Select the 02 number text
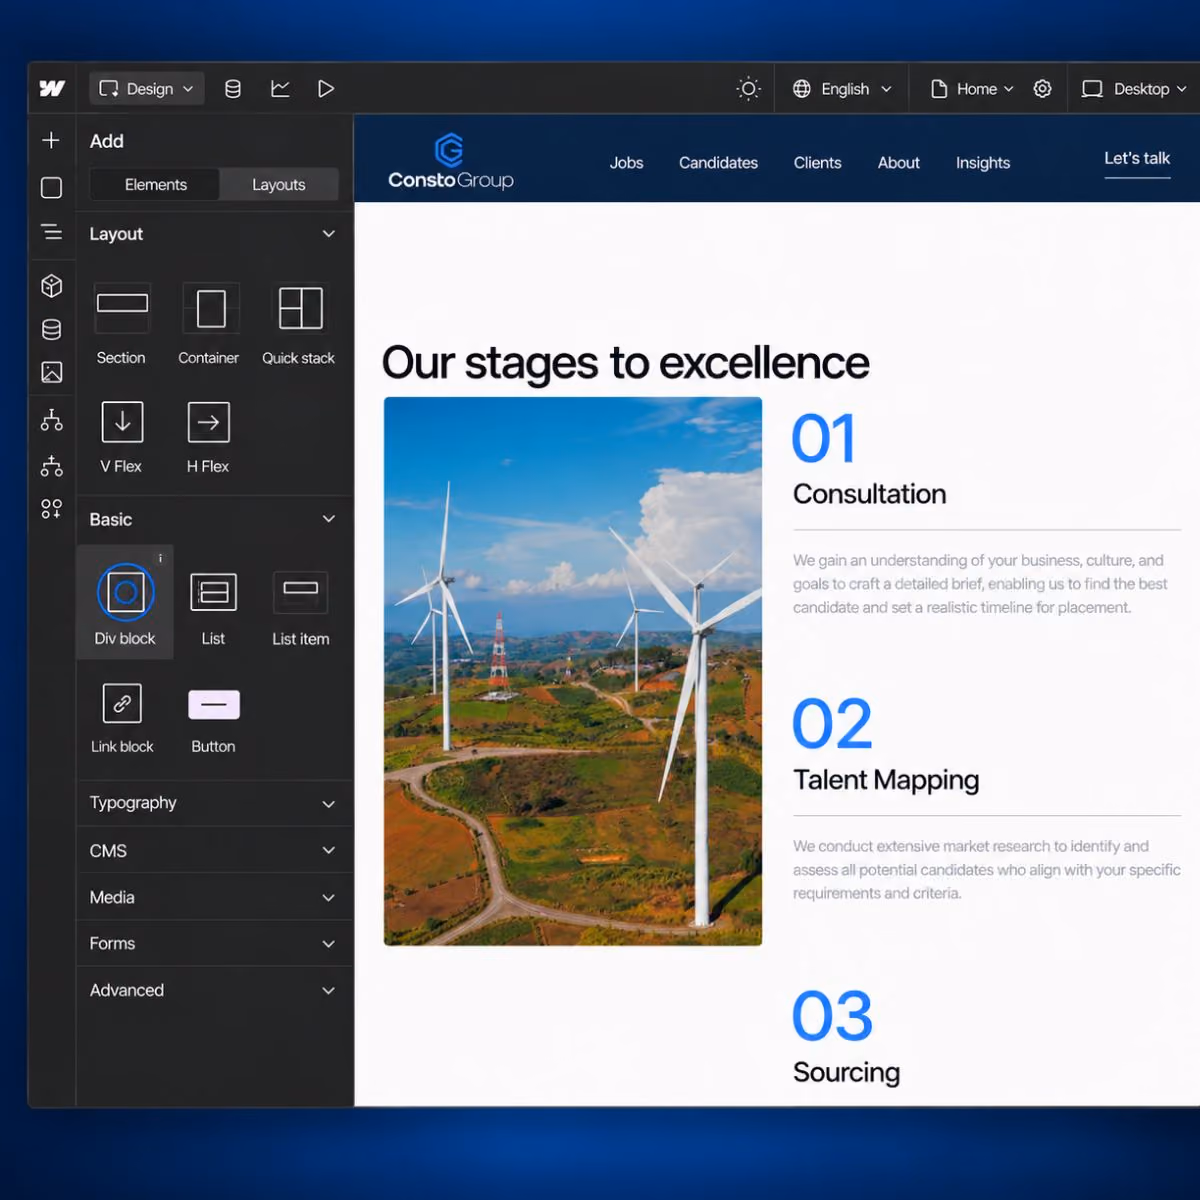Image resolution: width=1200 pixels, height=1200 pixels. pyautogui.click(x=832, y=725)
